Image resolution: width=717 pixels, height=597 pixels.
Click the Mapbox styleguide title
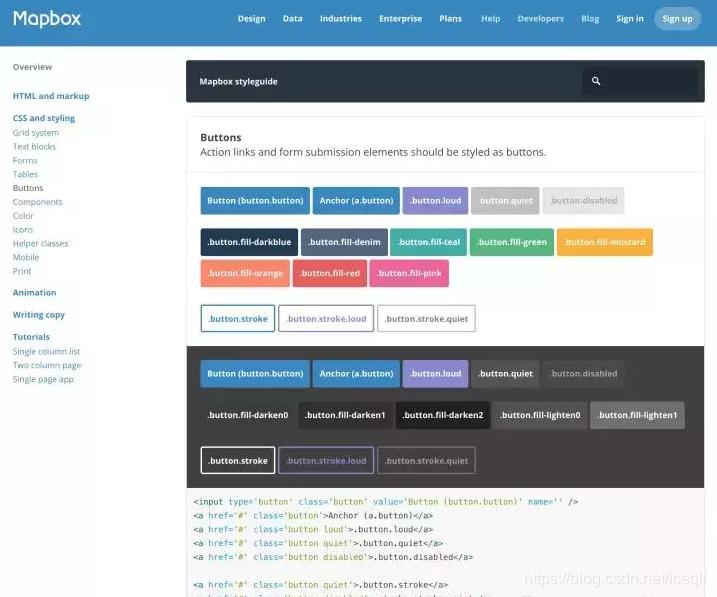click(238, 81)
